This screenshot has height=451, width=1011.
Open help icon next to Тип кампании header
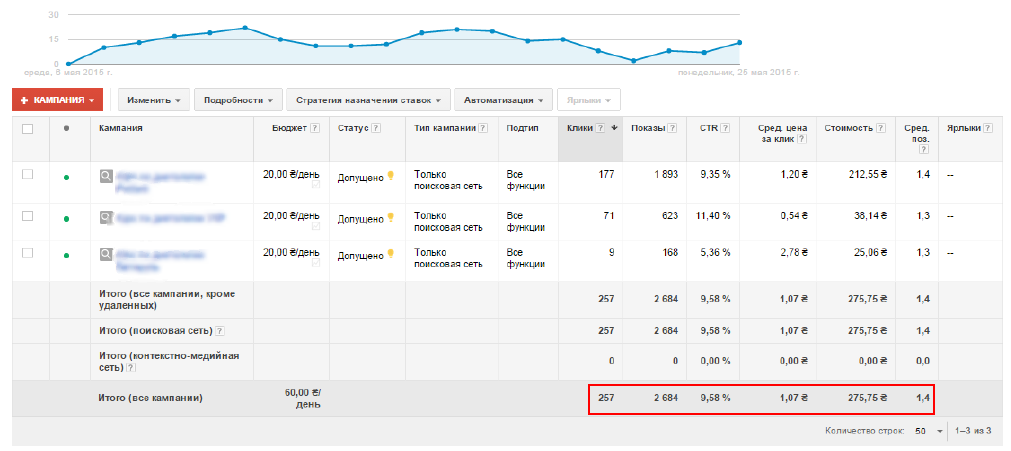[483, 128]
